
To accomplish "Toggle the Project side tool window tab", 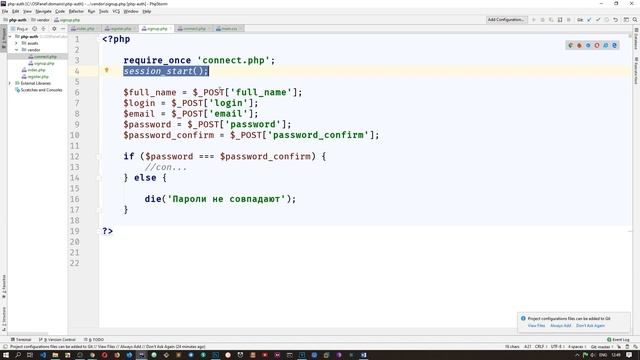I will pos(4,39).
